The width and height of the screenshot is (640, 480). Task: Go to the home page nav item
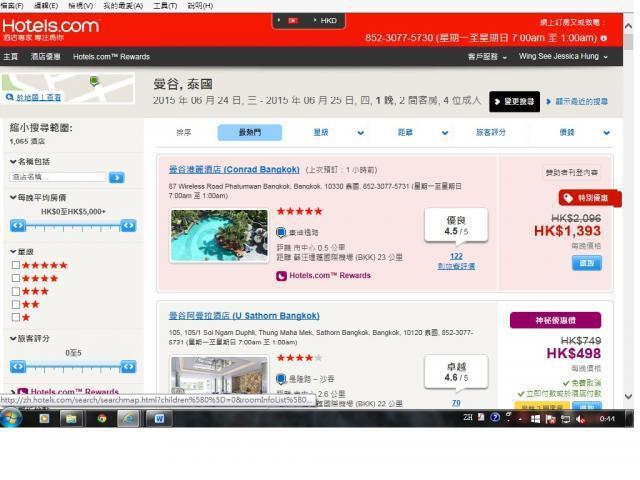11,57
